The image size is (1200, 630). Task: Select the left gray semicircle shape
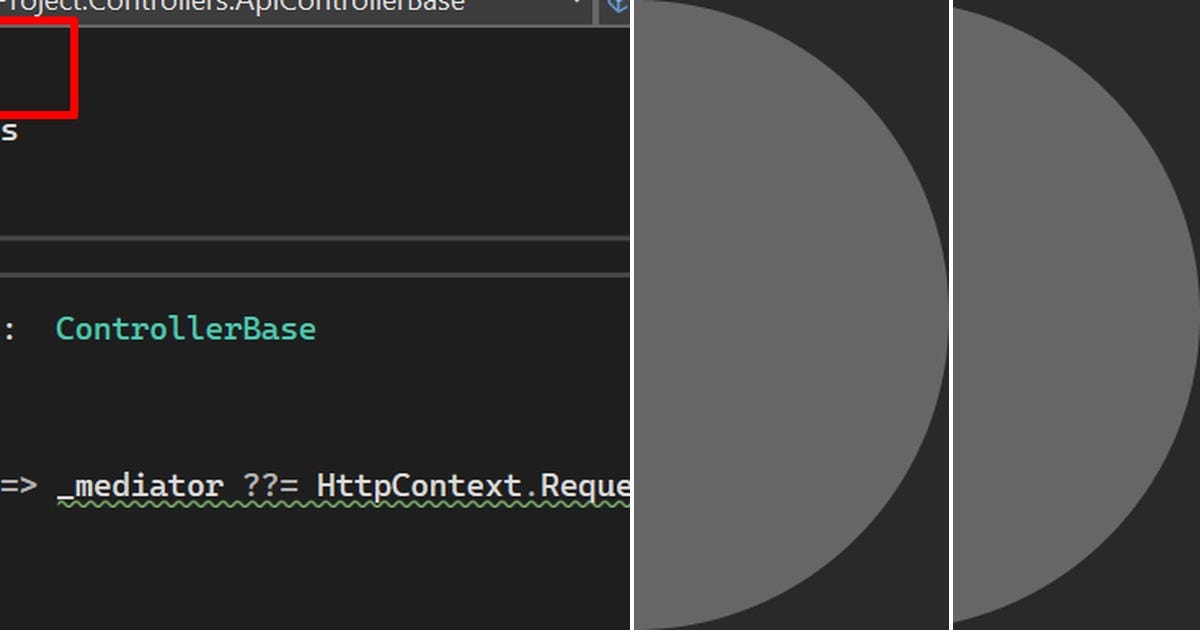coord(791,315)
